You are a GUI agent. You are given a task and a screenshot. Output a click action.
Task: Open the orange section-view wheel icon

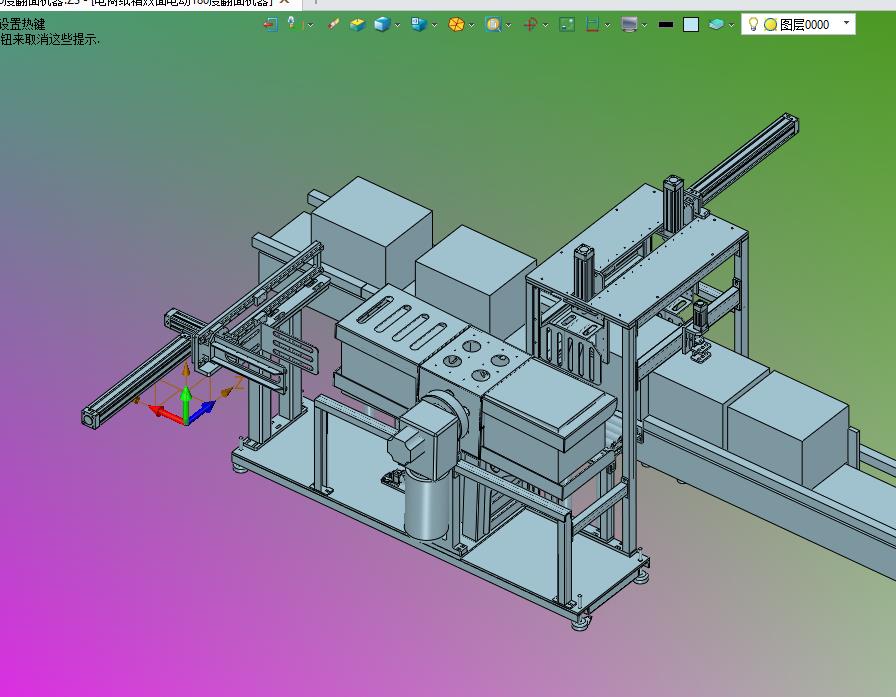pos(456,24)
